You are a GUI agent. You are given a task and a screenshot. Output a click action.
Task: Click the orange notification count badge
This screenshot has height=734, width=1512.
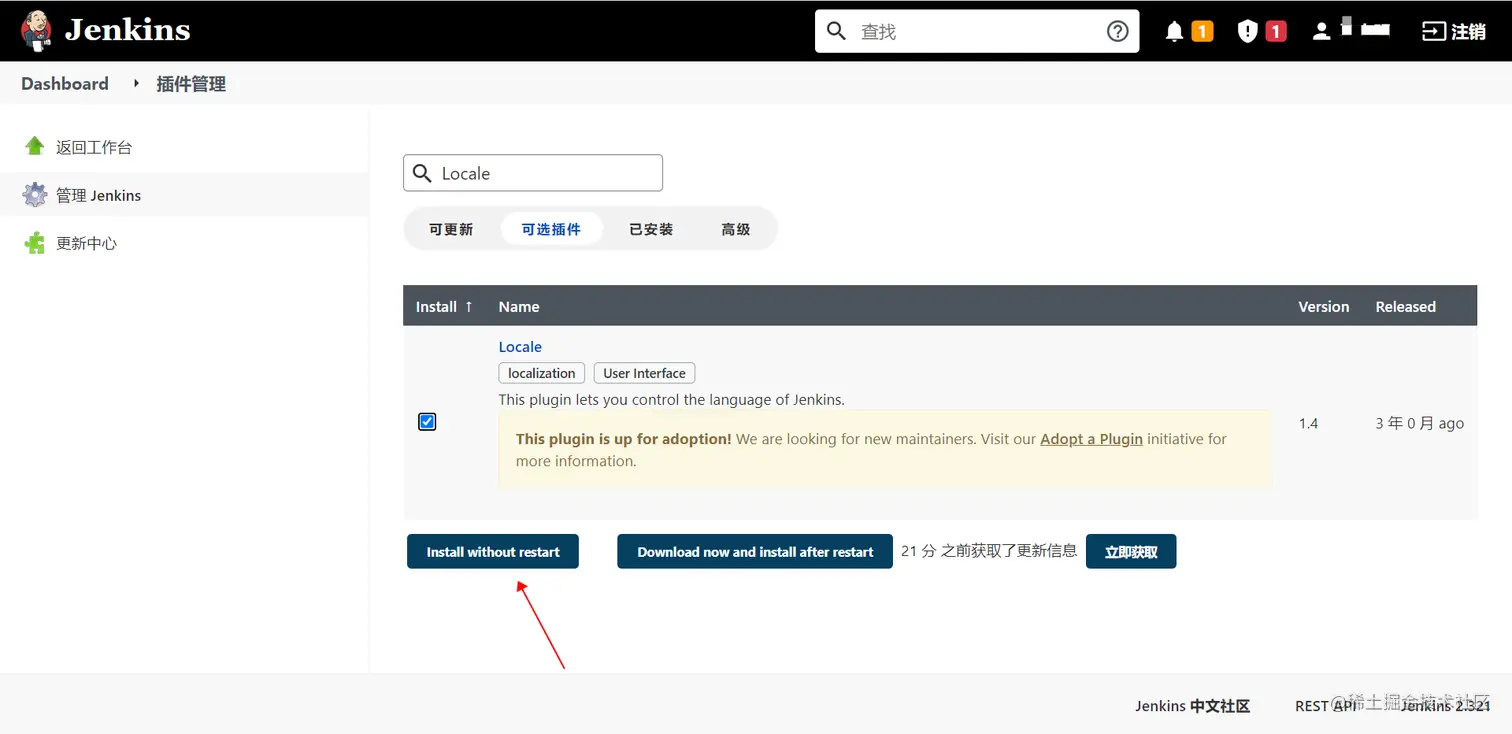coord(1202,32)
